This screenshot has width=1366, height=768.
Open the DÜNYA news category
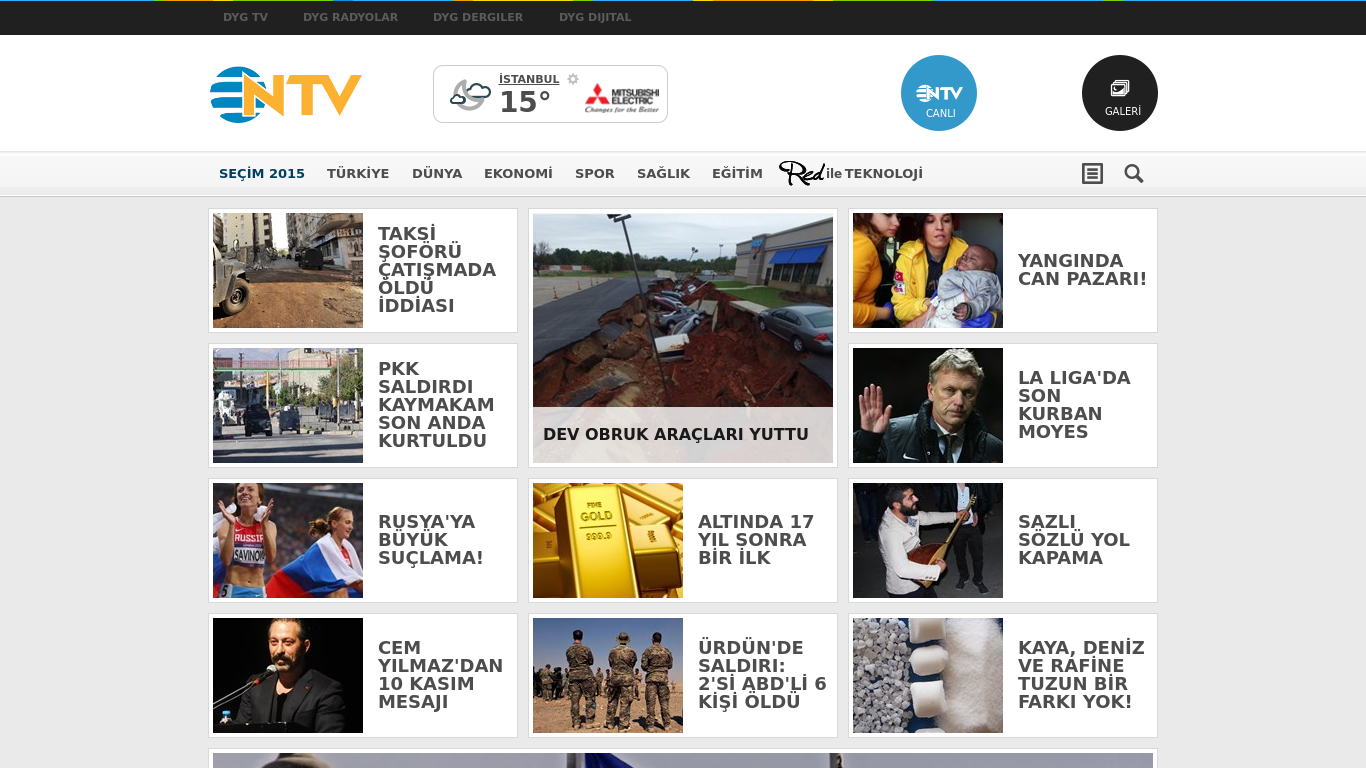pyautogui.click(x=437, y=173)
